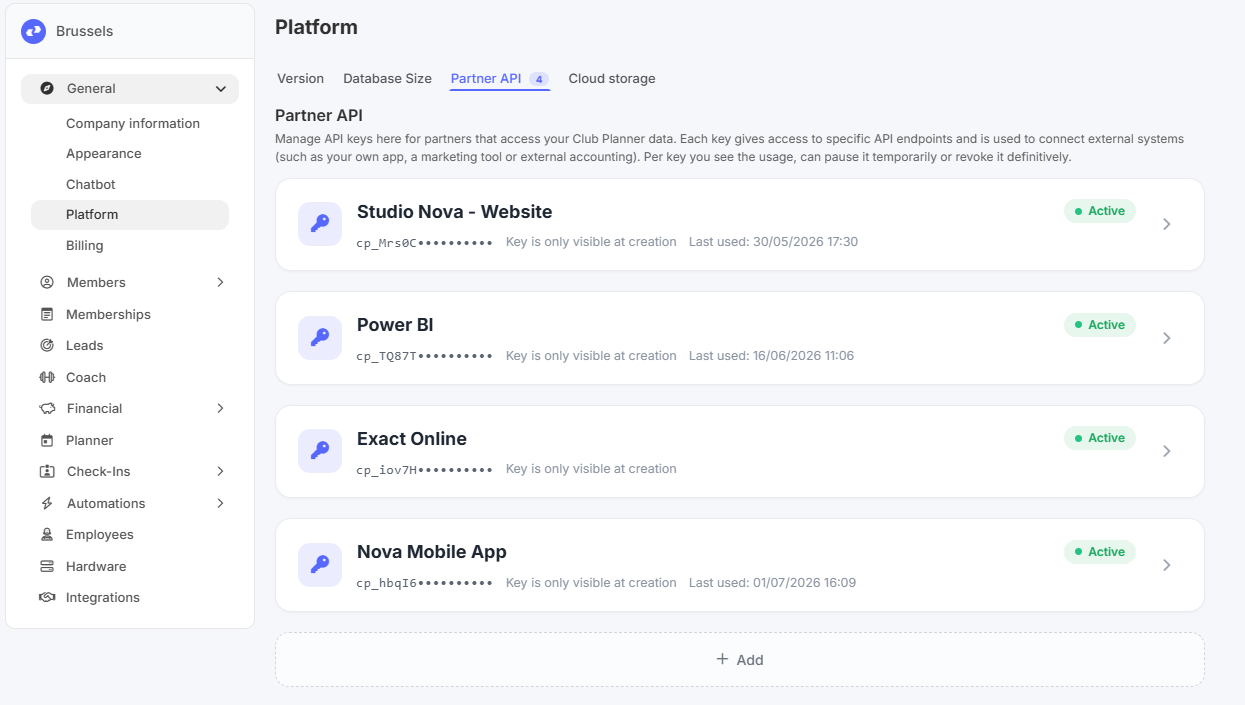Click the Active status badge of Exact Online
The height and width of the screenshot is (705, 1245).
click(1100, 438)
